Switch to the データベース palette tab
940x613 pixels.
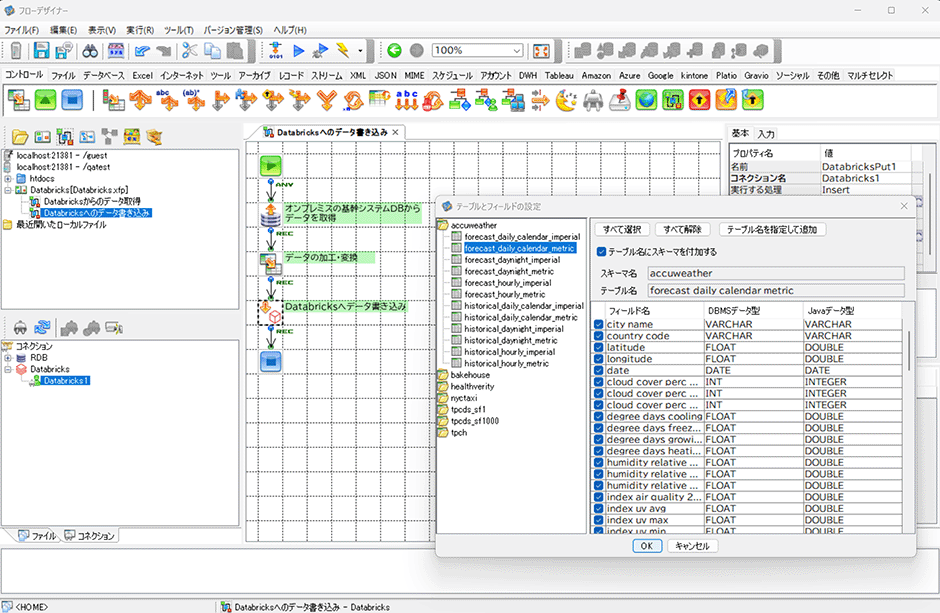tap(104, 75)
